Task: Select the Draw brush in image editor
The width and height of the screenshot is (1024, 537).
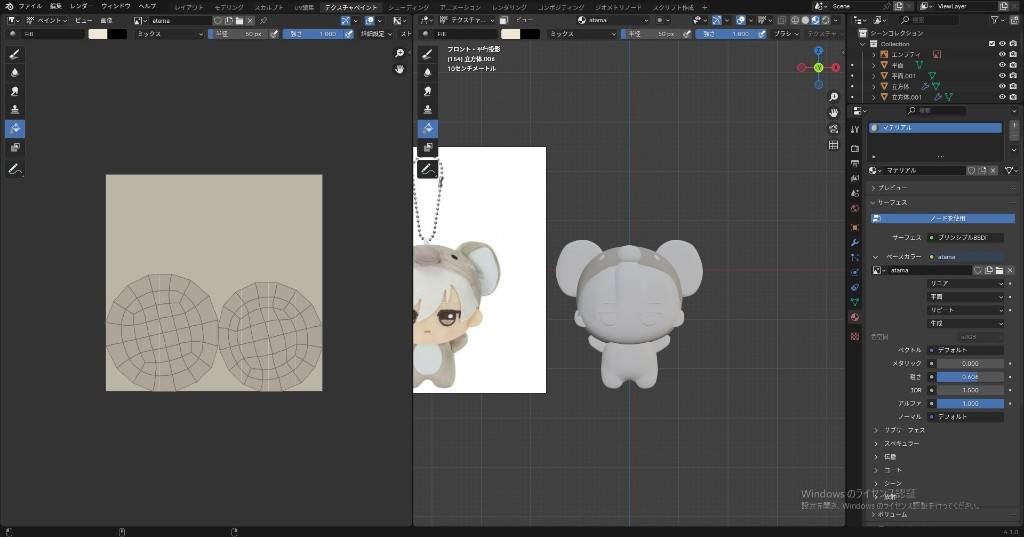Action: tap(15, 54)
